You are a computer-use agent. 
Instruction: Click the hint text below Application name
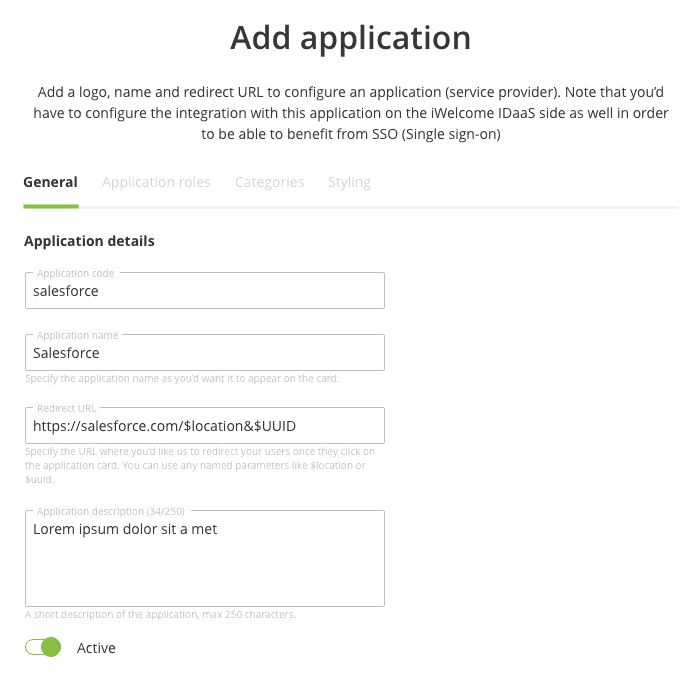(181, 379)
